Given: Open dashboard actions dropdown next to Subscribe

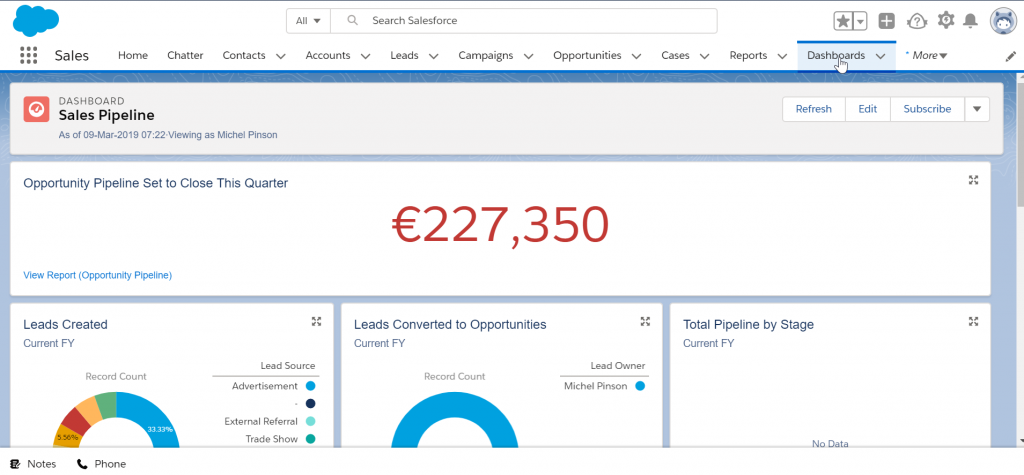Looking at the screenshot, I should click(x=977, y=109).
